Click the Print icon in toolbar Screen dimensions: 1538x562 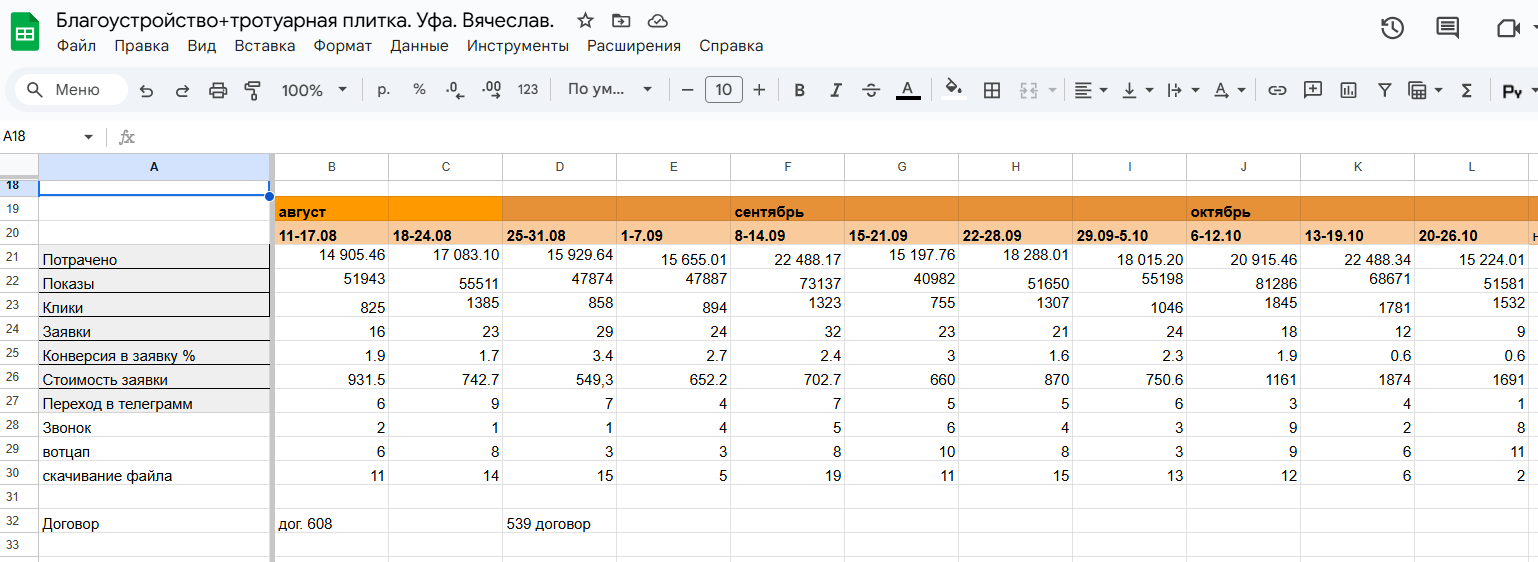tap(218, 90)
